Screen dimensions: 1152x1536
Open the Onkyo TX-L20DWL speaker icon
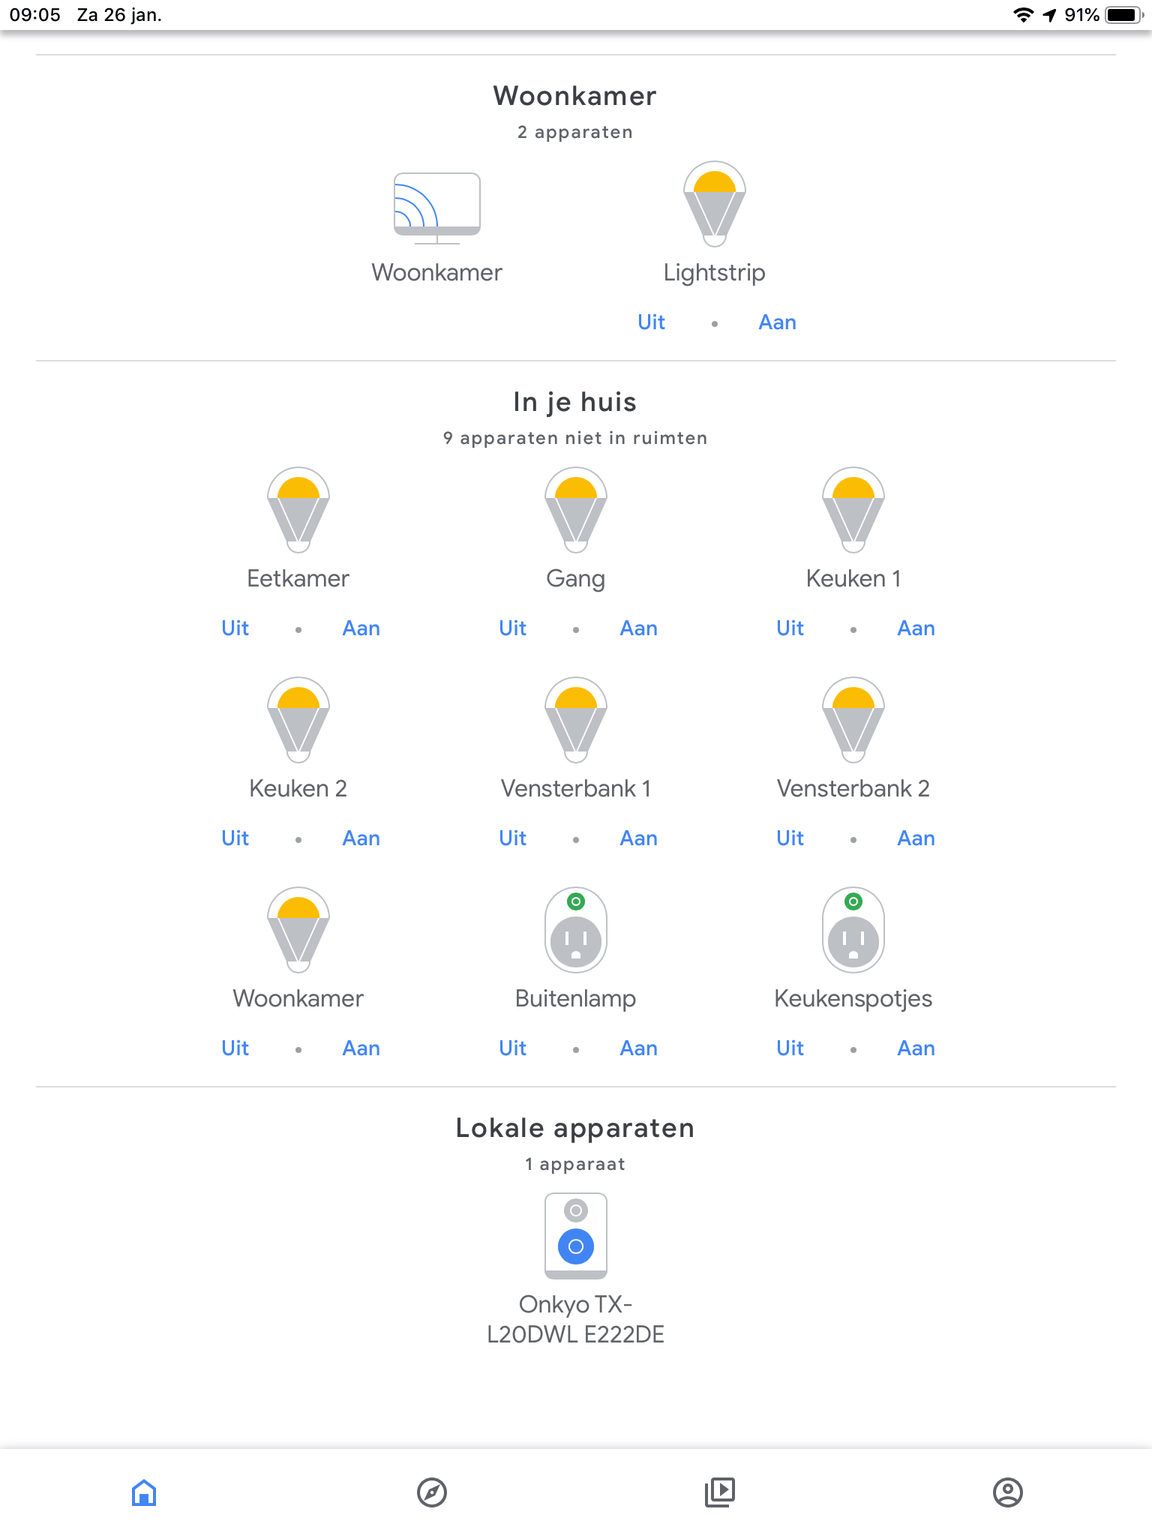(x=576, y=1236)
